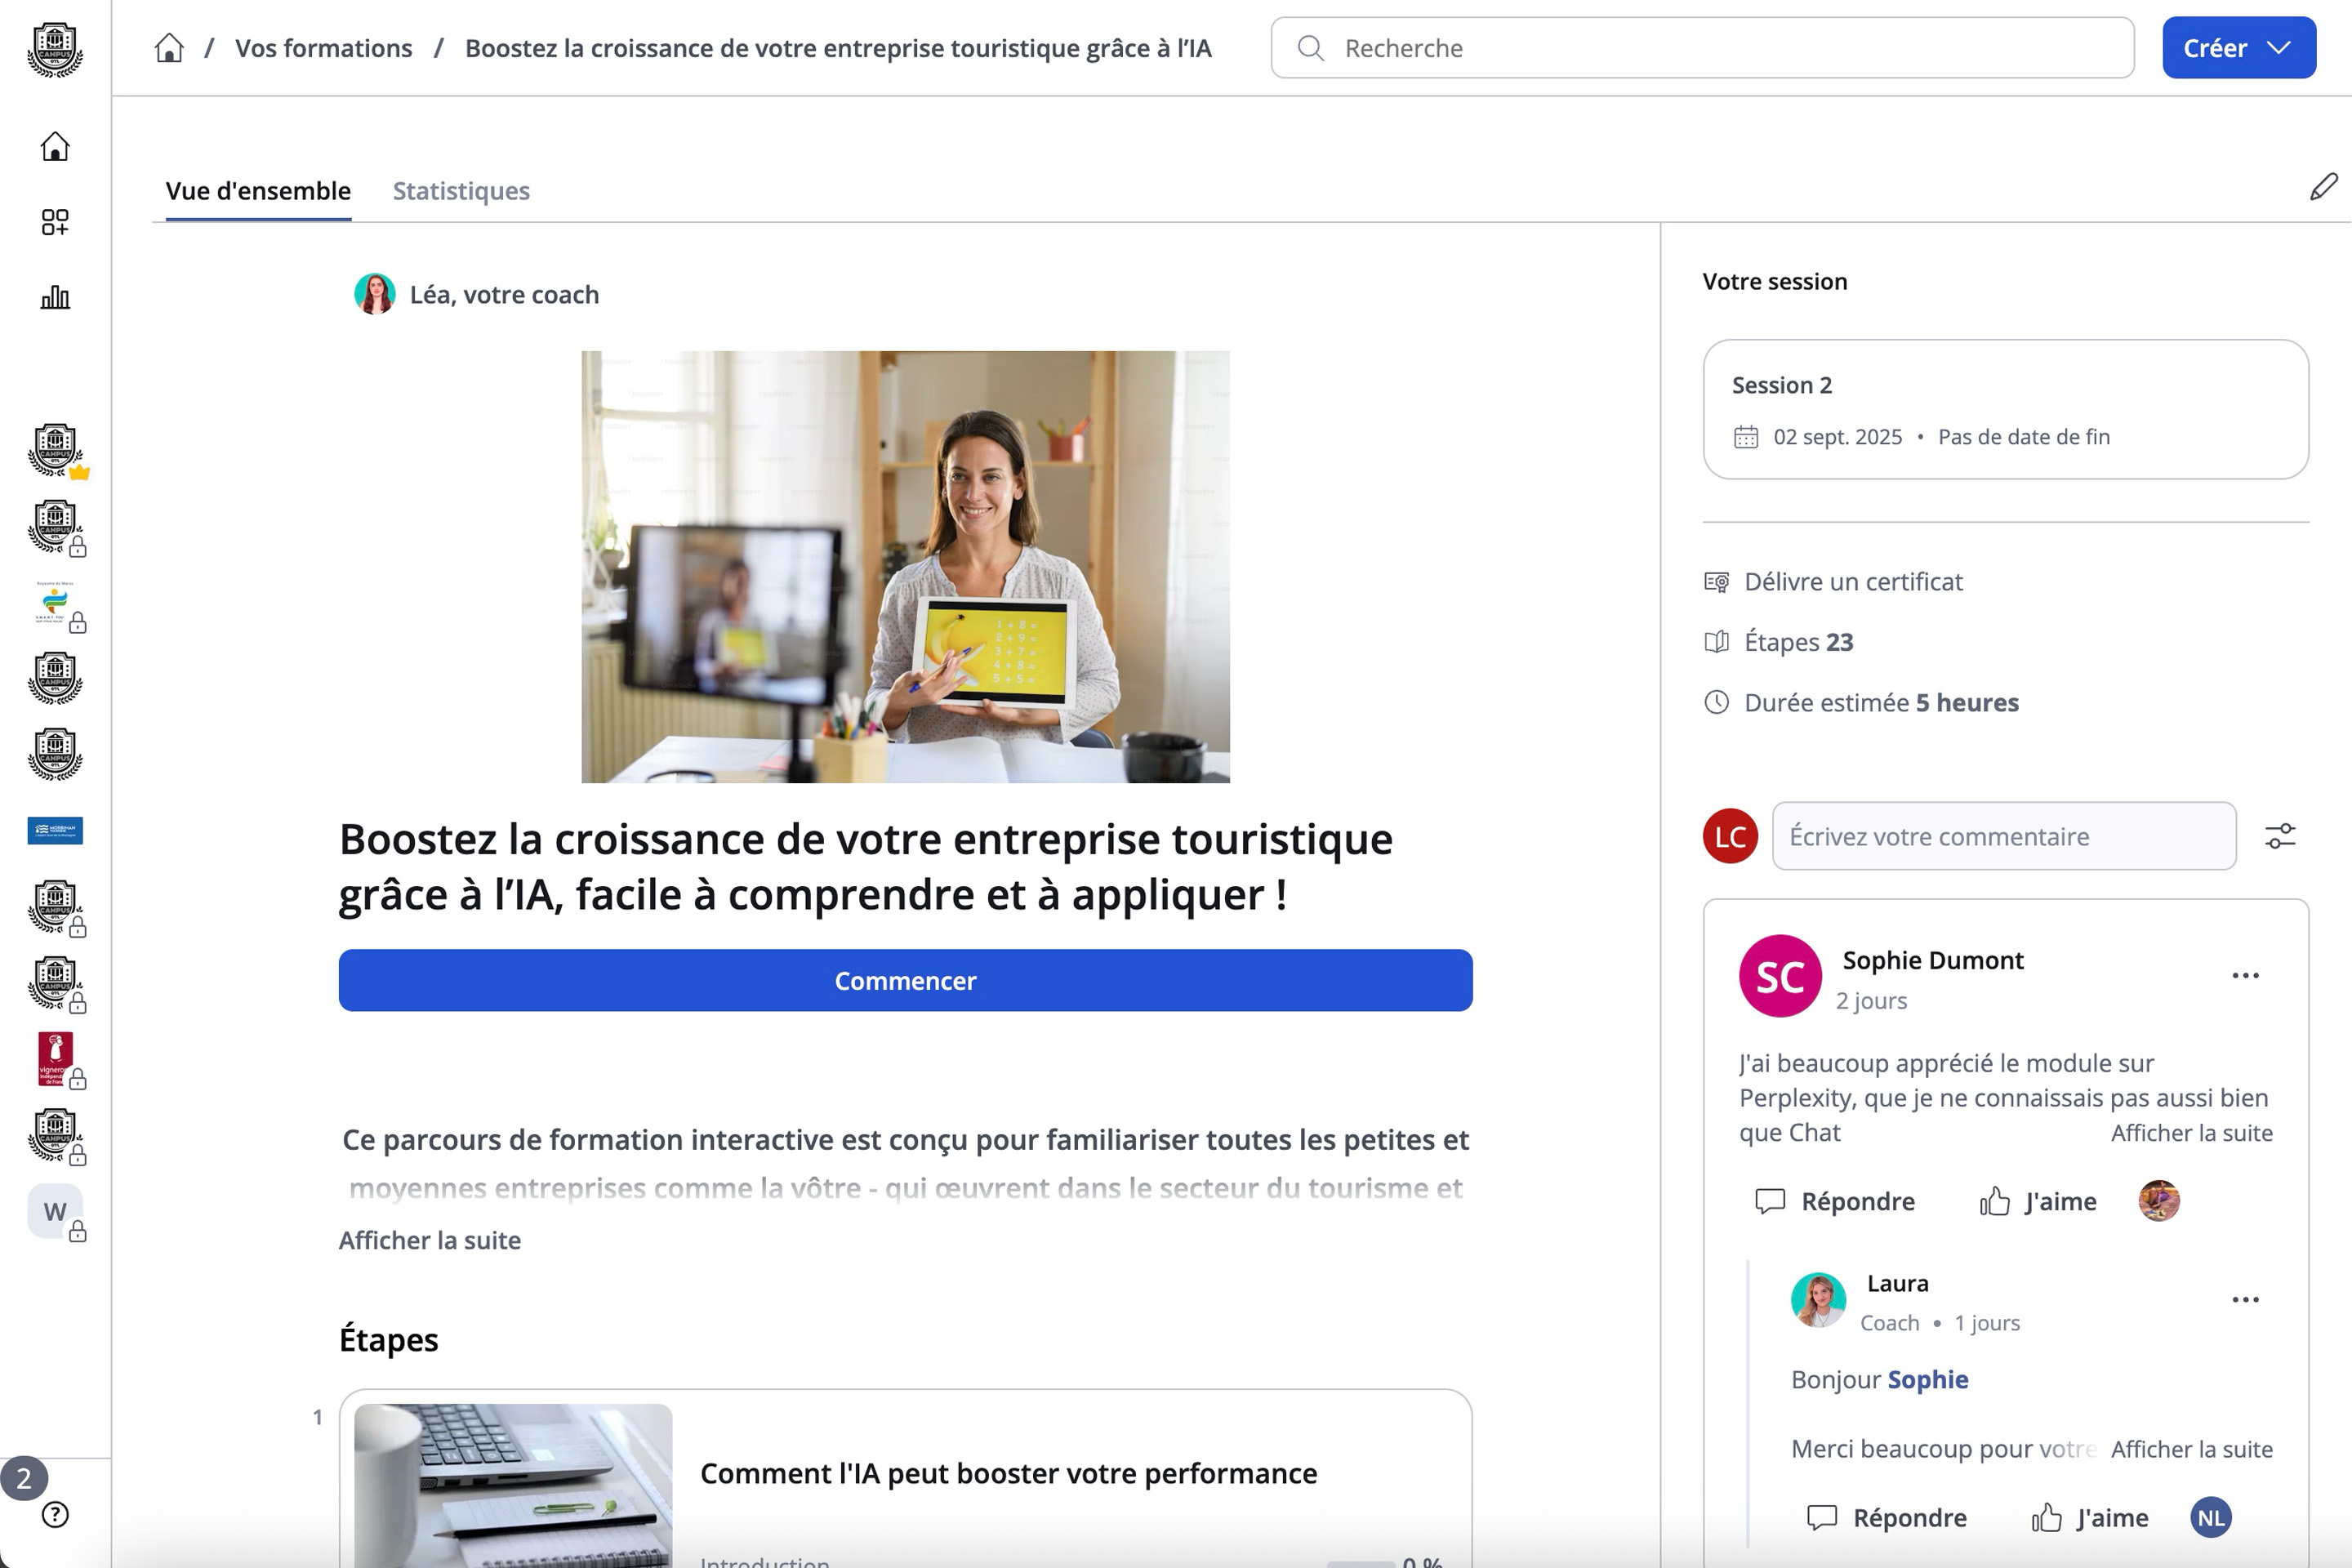
Task: Expand the description with Afficher la suite
Action: (x=430, y=1240)
